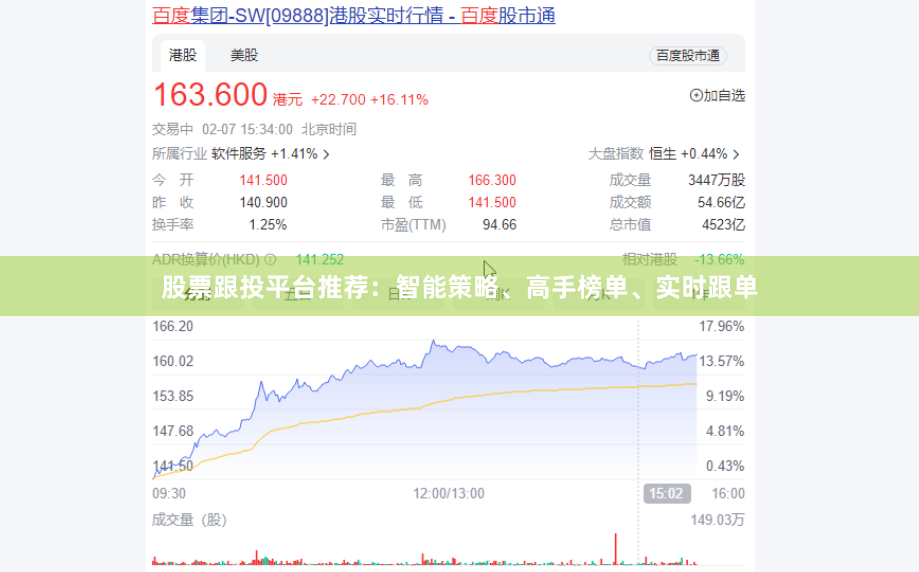
Task: Click the 成交量 (股) volume label
Action: 189,520
